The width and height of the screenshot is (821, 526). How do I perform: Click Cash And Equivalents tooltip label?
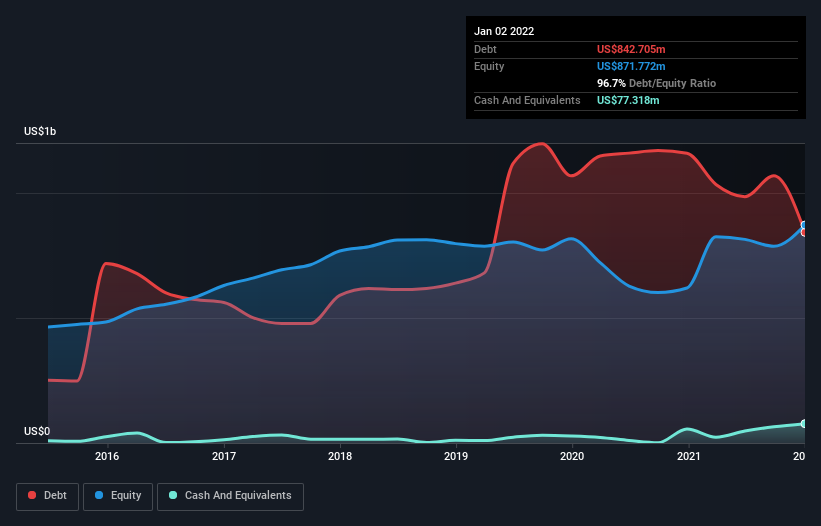tap(527, 100)
